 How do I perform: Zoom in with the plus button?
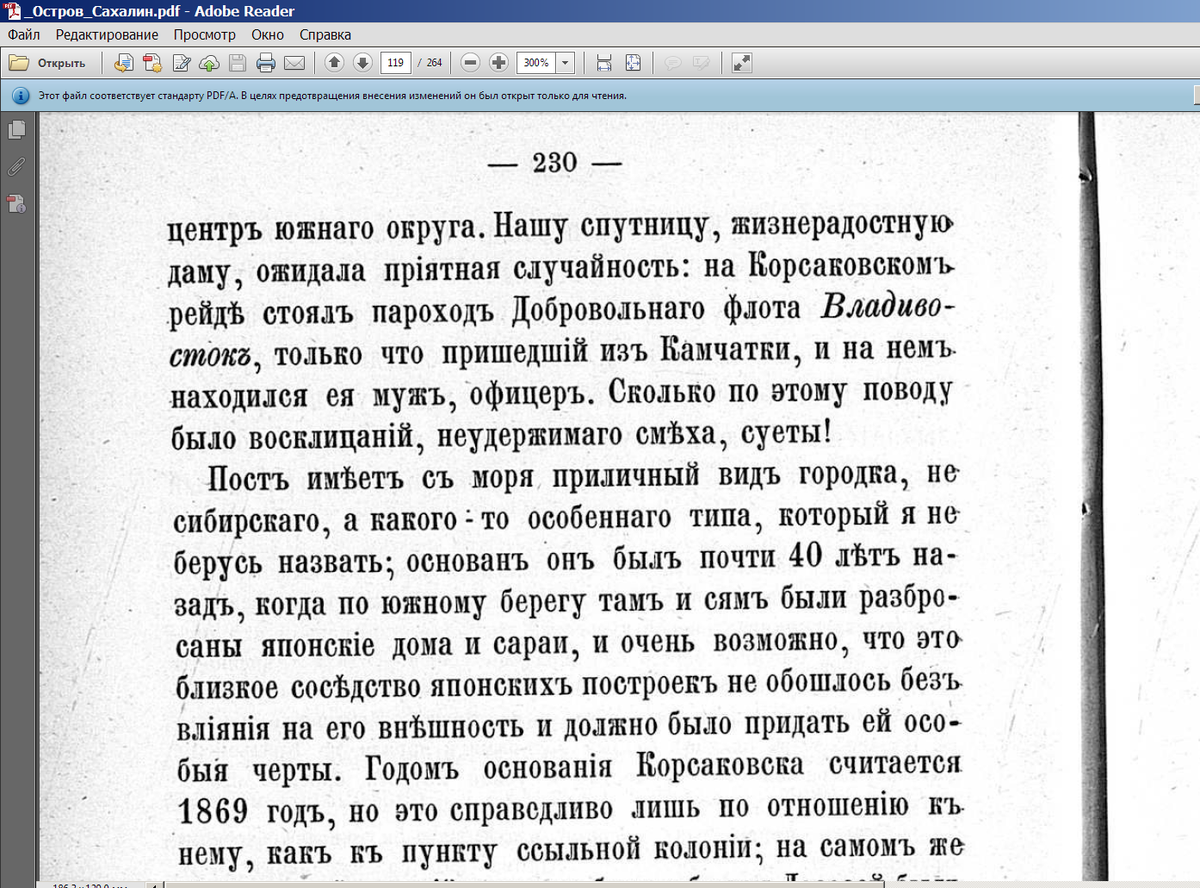click(498, 63)
